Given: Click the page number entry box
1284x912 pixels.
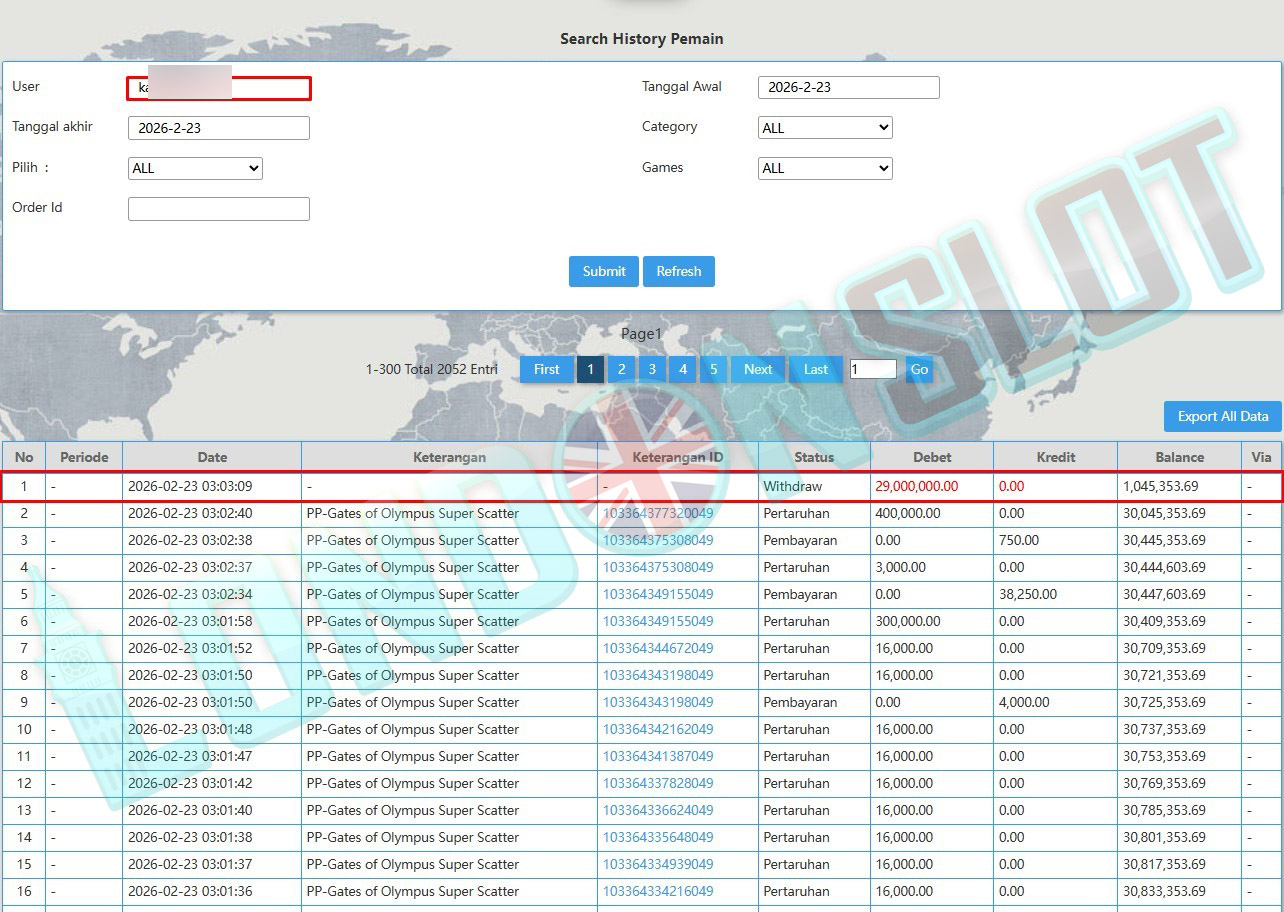Looking at the screenshot, I should pos(872,369).
